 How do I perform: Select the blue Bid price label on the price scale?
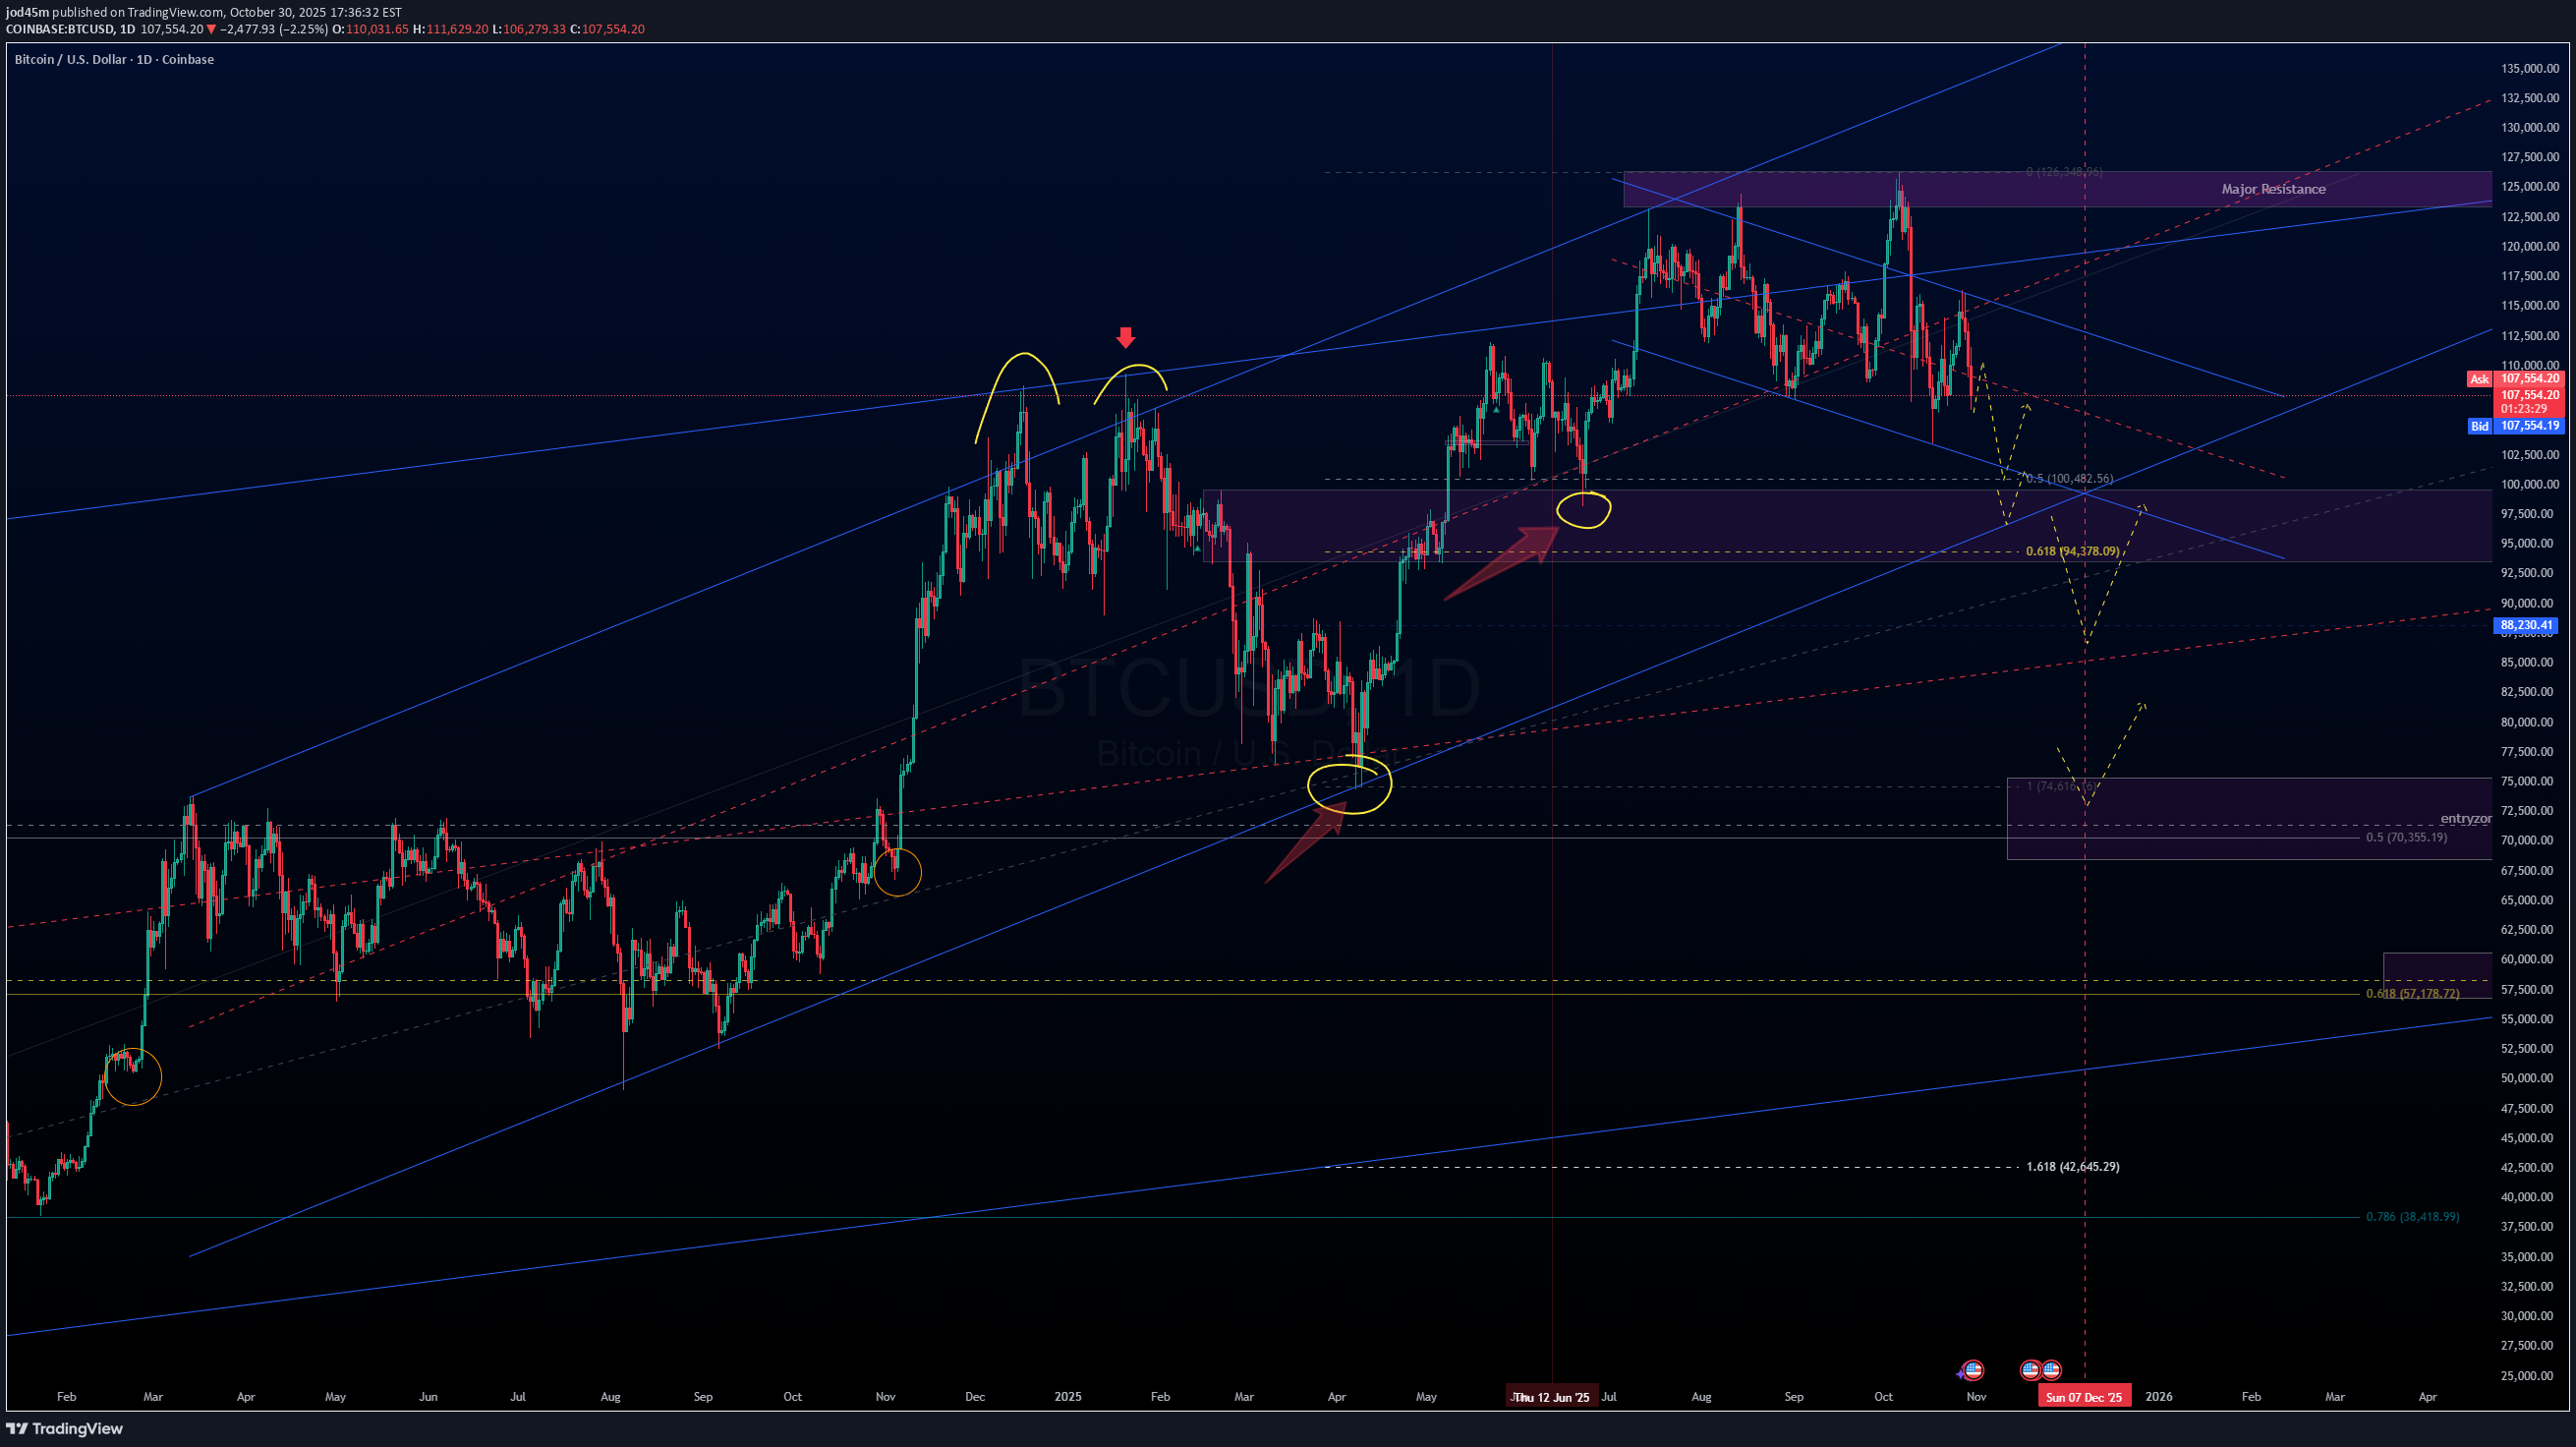tap(2481, 426)
